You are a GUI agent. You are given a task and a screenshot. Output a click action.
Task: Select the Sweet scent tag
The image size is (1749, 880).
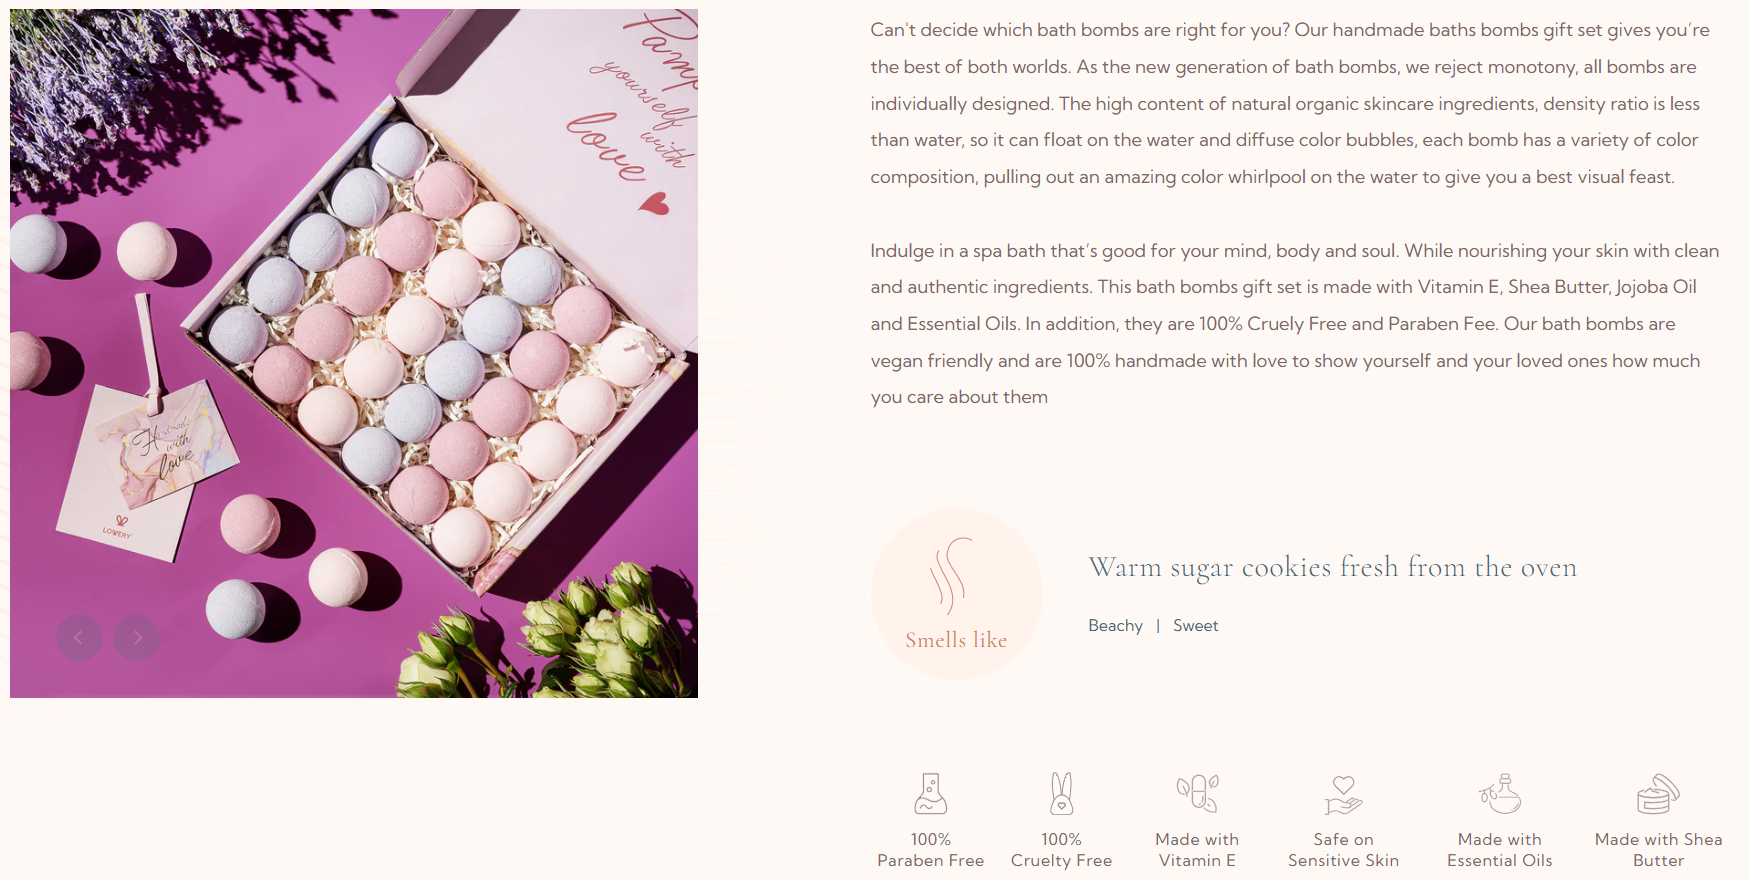1196,626
